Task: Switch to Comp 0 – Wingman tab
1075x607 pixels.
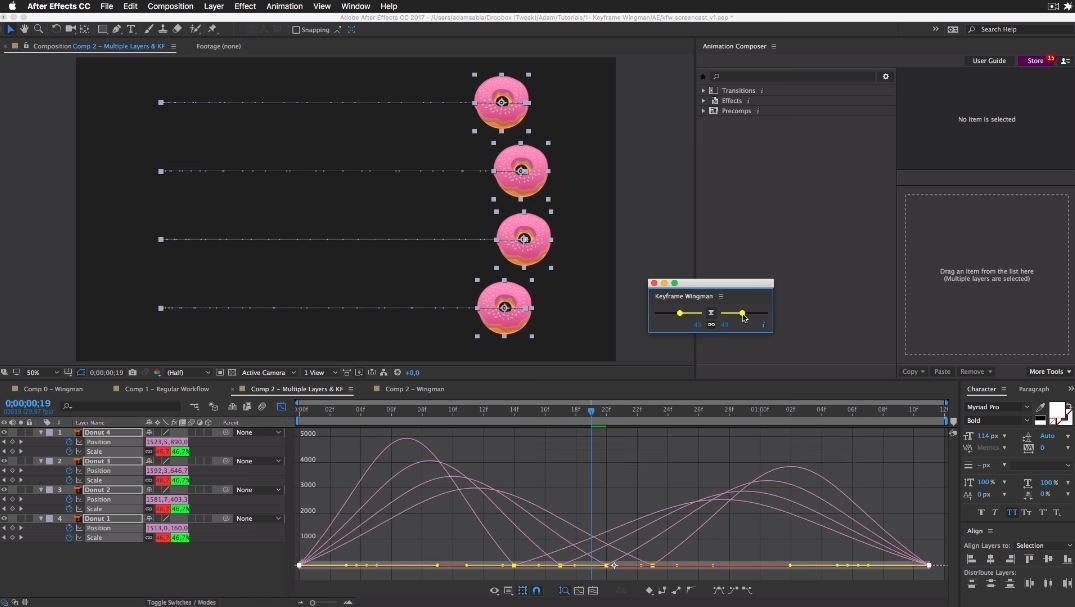Action: (x=53, y=389)
